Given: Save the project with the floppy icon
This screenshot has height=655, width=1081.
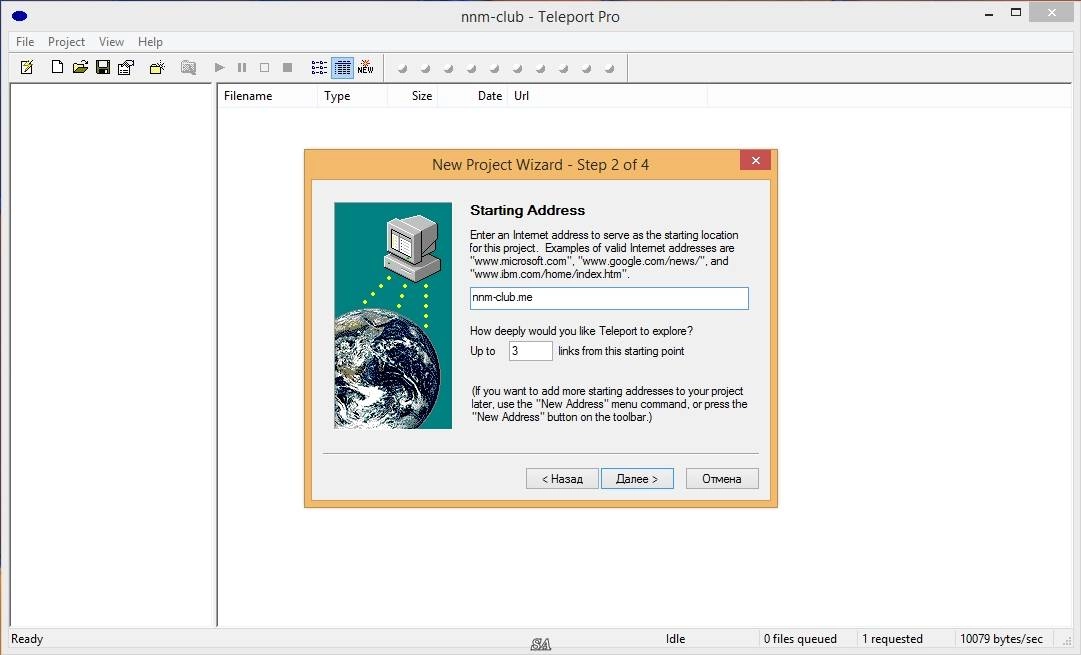Looking at the screenshot, I should [x=103, y=67].
